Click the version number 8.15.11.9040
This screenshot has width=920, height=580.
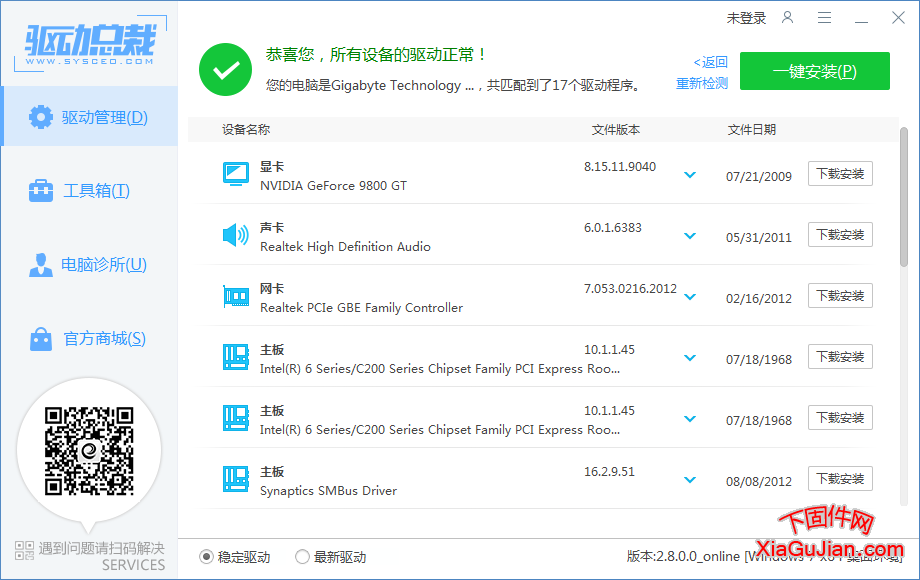tap(620, 167)
